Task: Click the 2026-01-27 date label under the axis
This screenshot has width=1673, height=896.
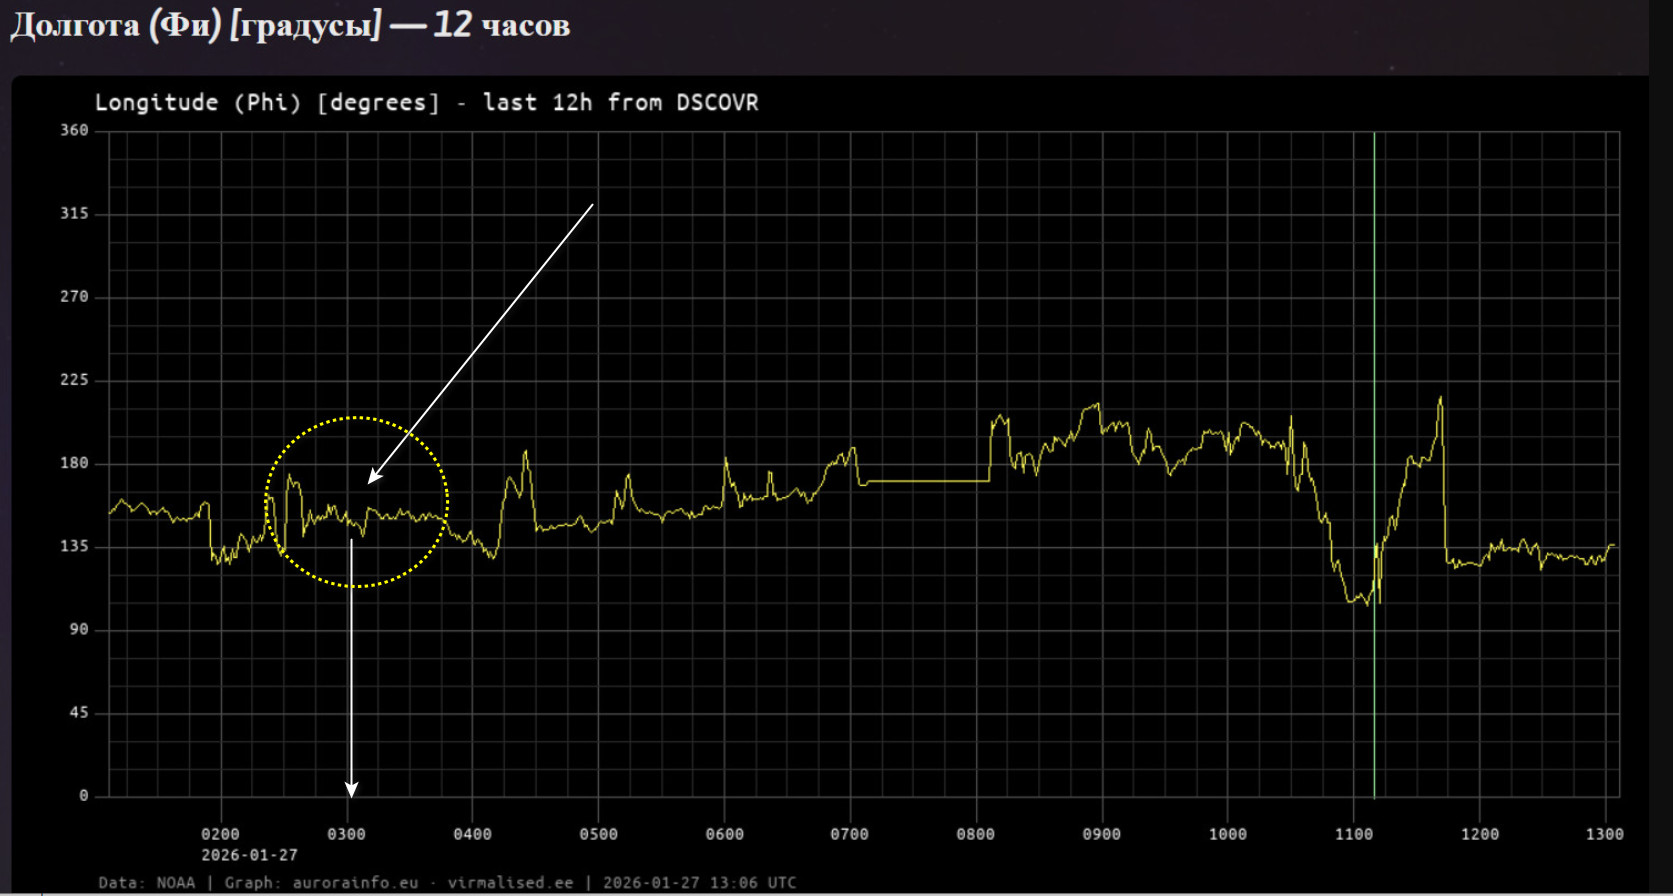Action: pos(249,855)
